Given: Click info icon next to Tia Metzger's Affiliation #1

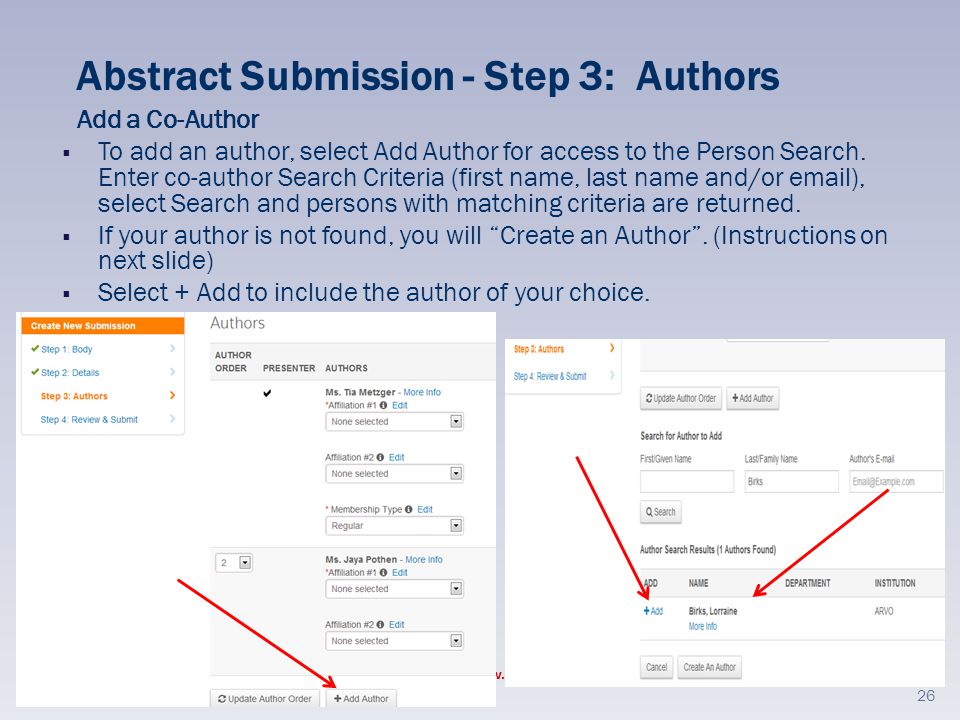Looking at the screenshot, I should [383, 405].
